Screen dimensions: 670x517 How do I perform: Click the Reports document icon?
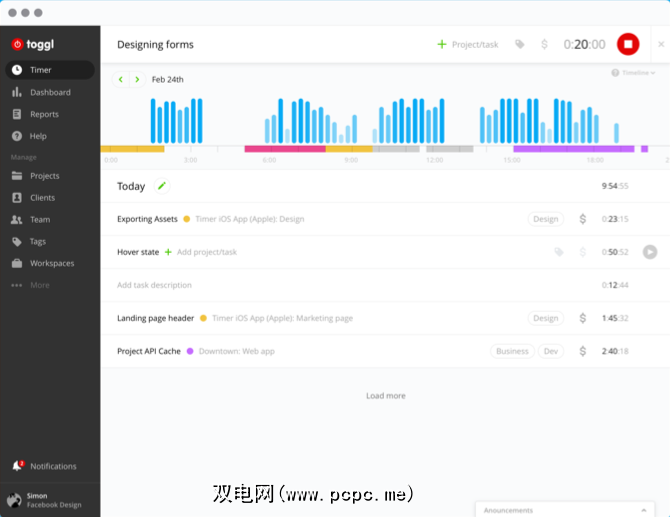click(x=17, y=114)
